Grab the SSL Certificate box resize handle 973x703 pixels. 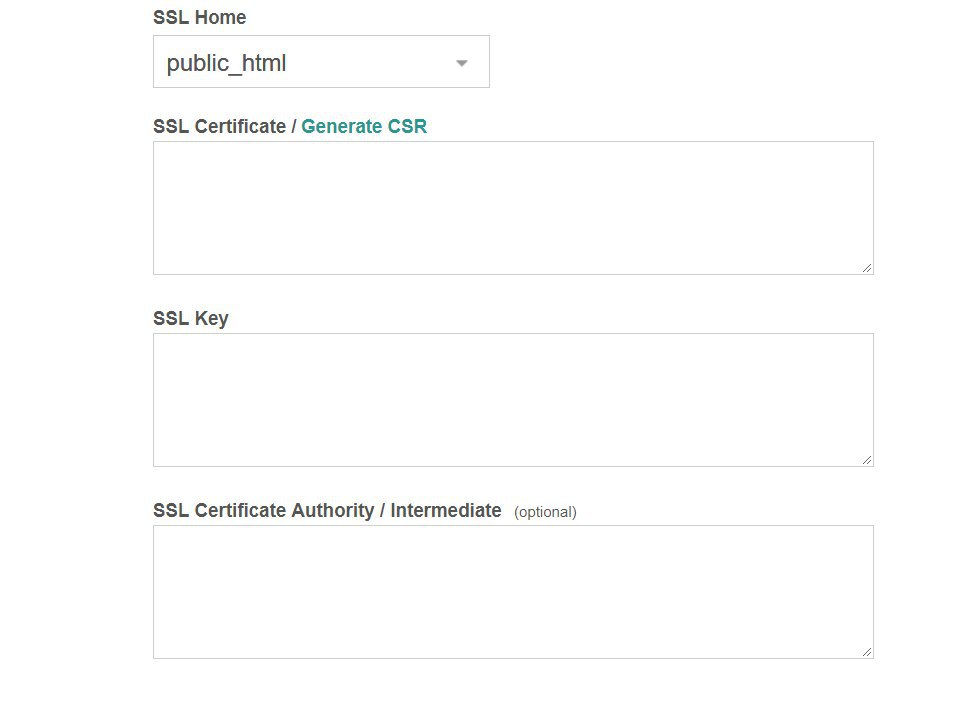(x=867, y=268)
